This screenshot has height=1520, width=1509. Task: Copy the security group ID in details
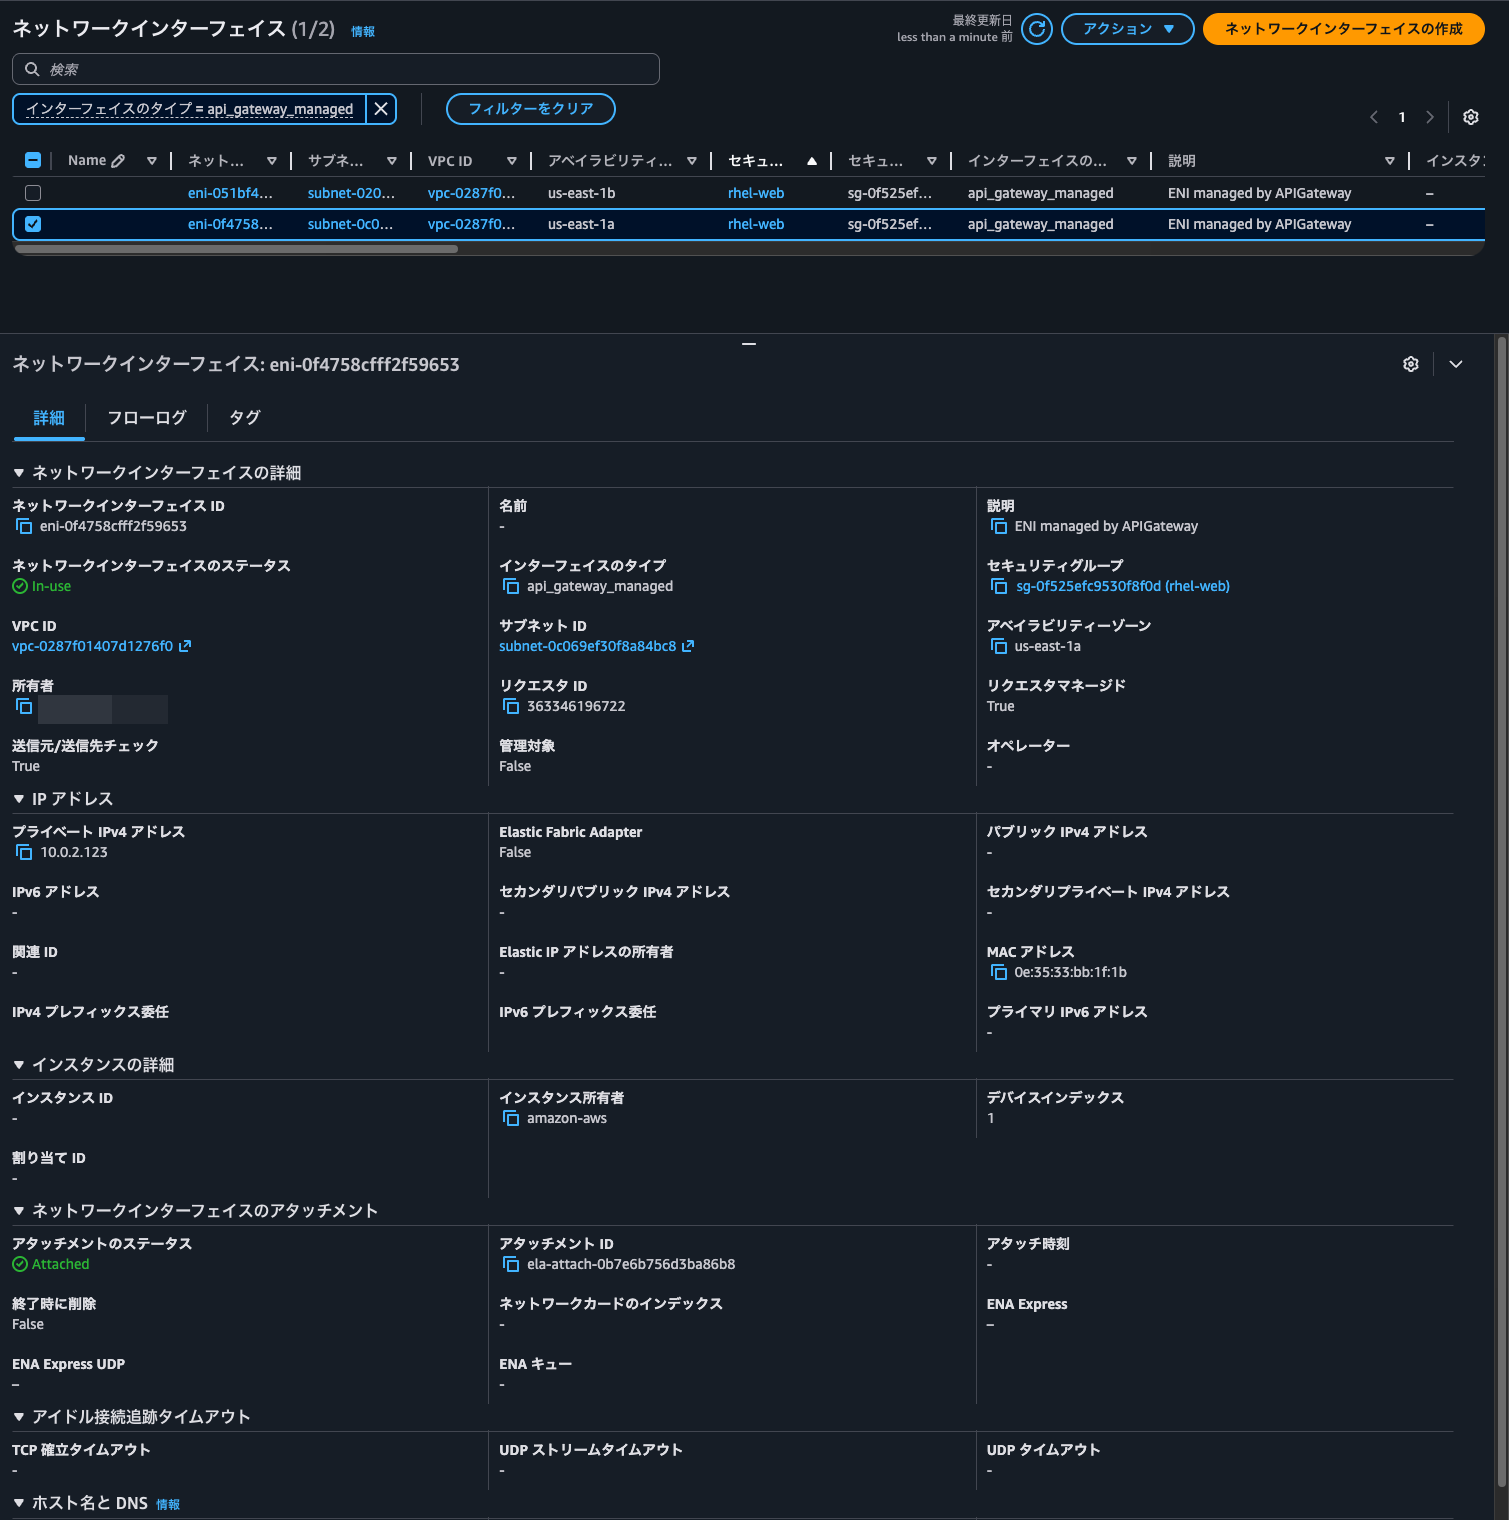[998, 587]
